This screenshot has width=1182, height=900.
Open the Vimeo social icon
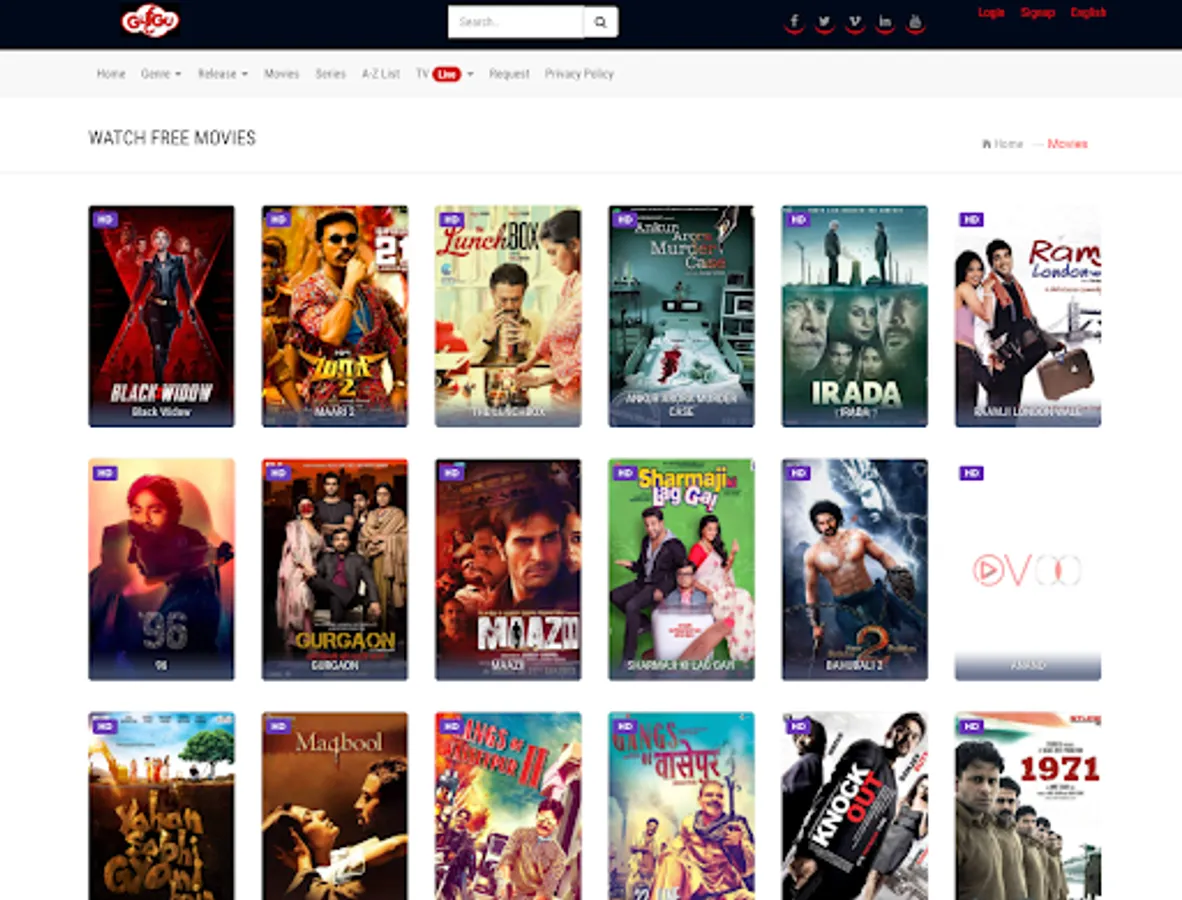tap(855, 23)
